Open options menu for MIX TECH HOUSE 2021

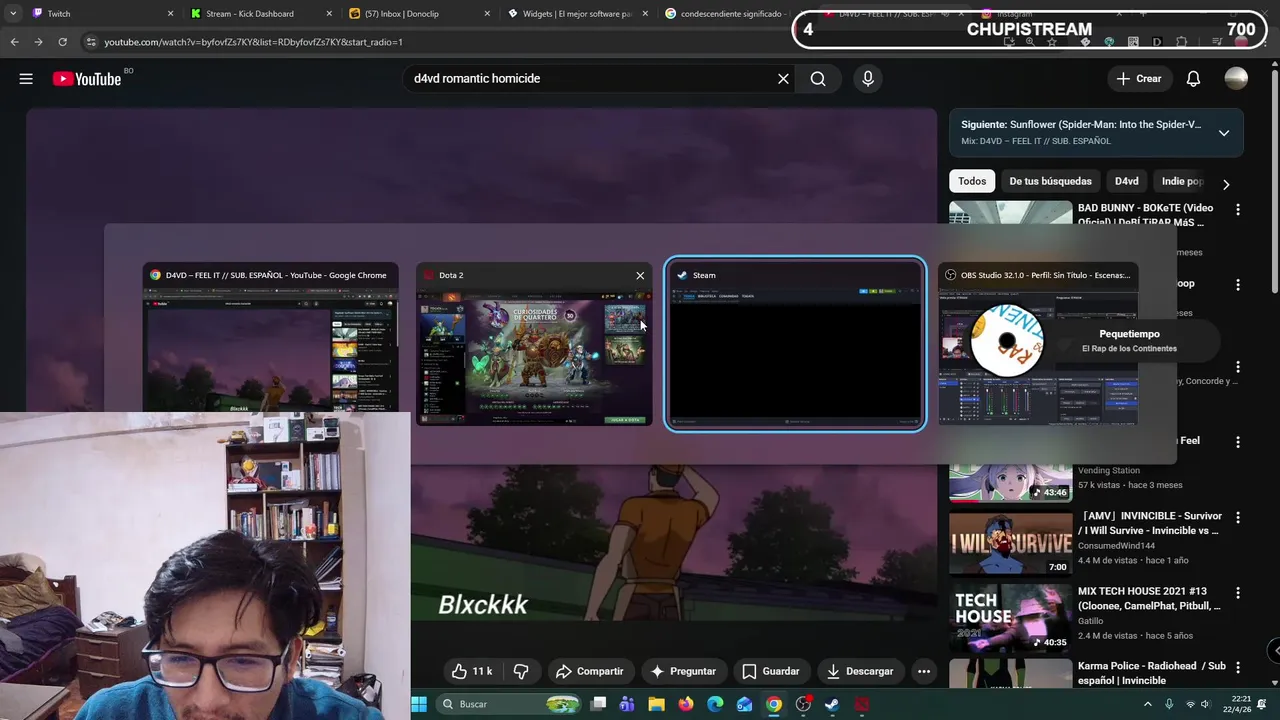click(x=1238, y=593)
